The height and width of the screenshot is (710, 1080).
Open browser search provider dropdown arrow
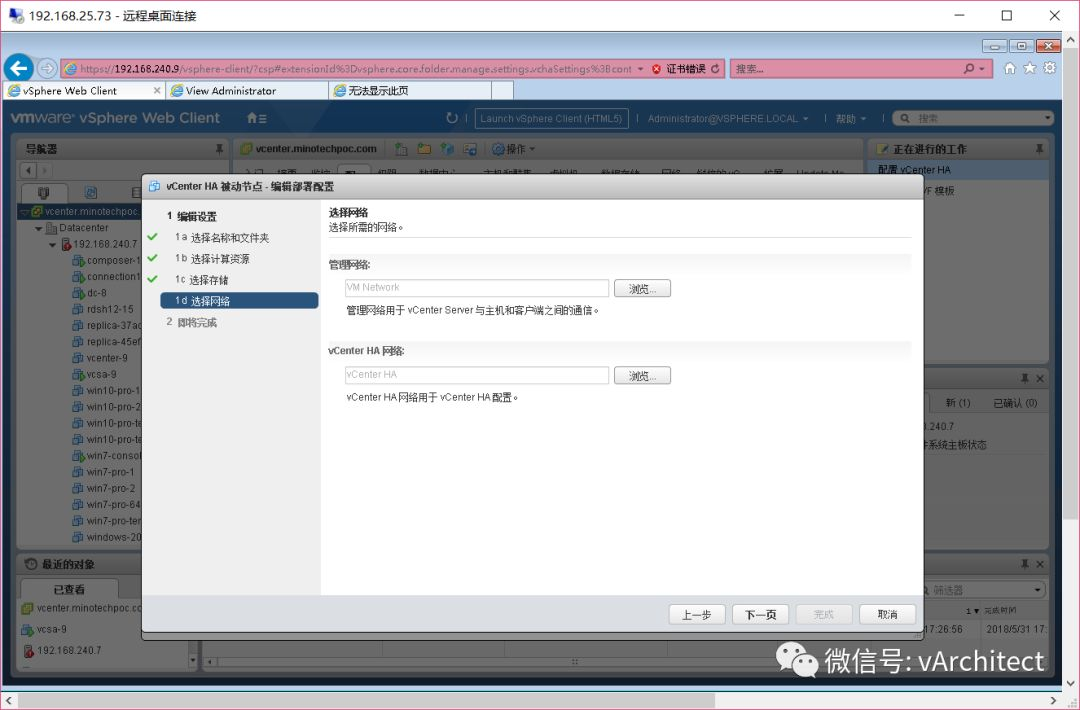pos(982,69)
